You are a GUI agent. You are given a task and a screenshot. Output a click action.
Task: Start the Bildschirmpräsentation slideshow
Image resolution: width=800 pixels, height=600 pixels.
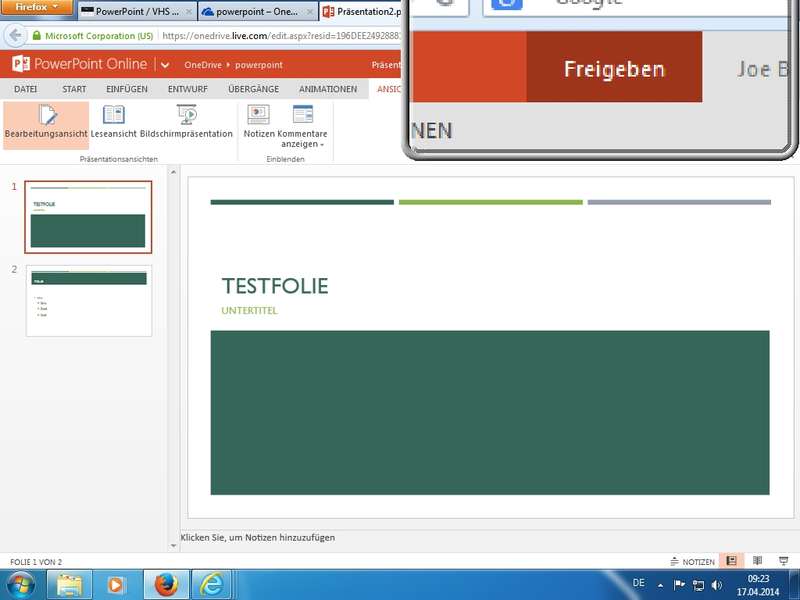tap(186, 122)
